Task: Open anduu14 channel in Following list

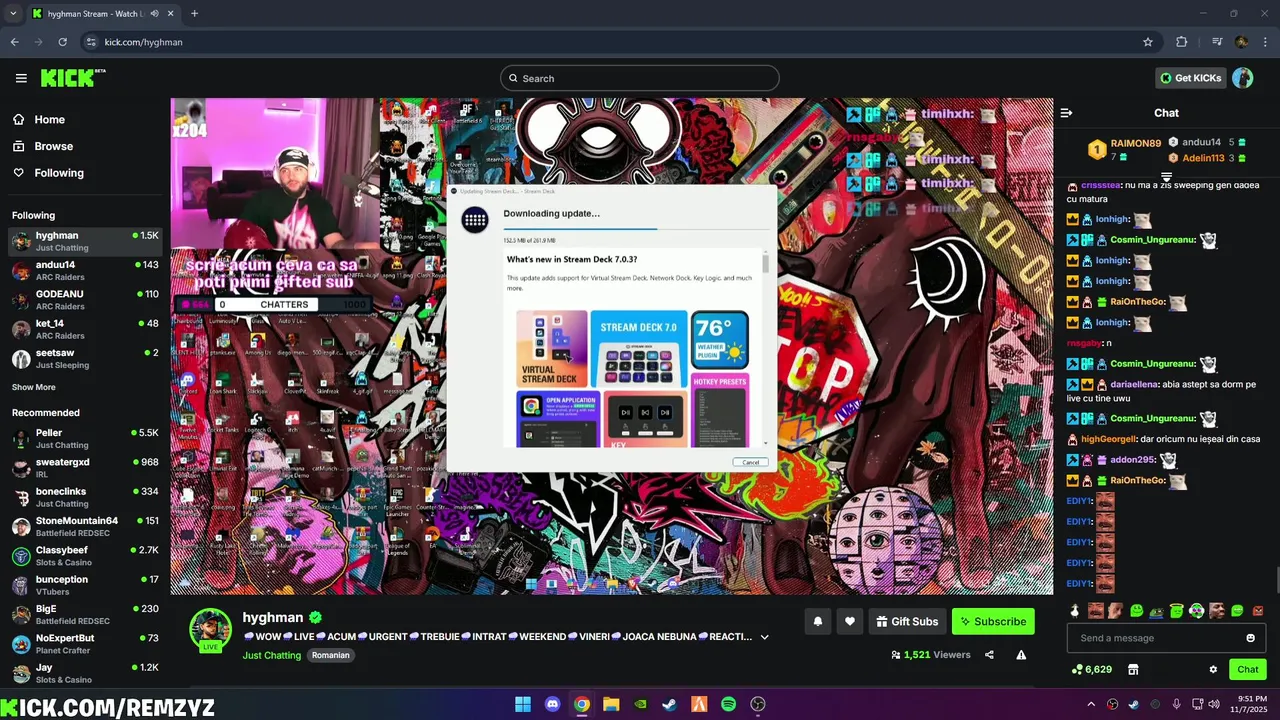Action: click(x=85, y=271)
